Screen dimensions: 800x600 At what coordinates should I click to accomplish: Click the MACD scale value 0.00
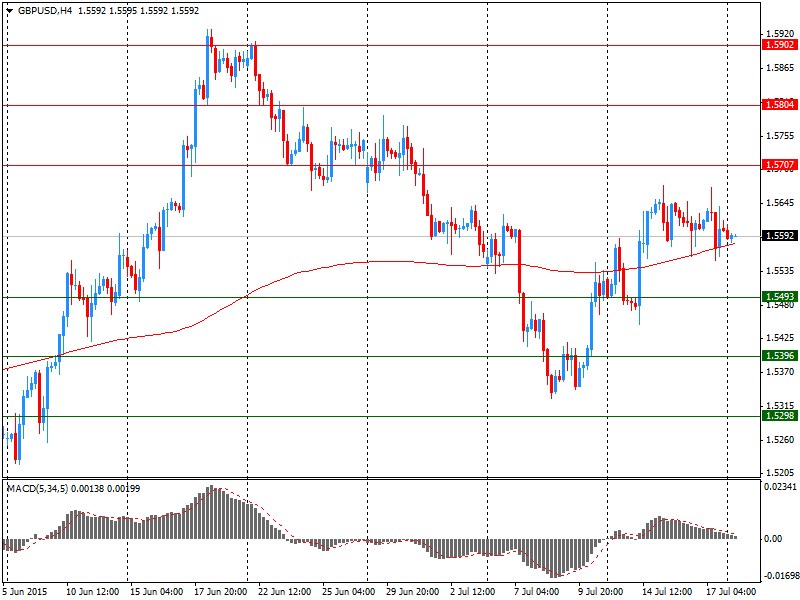(x=774, y=539)
